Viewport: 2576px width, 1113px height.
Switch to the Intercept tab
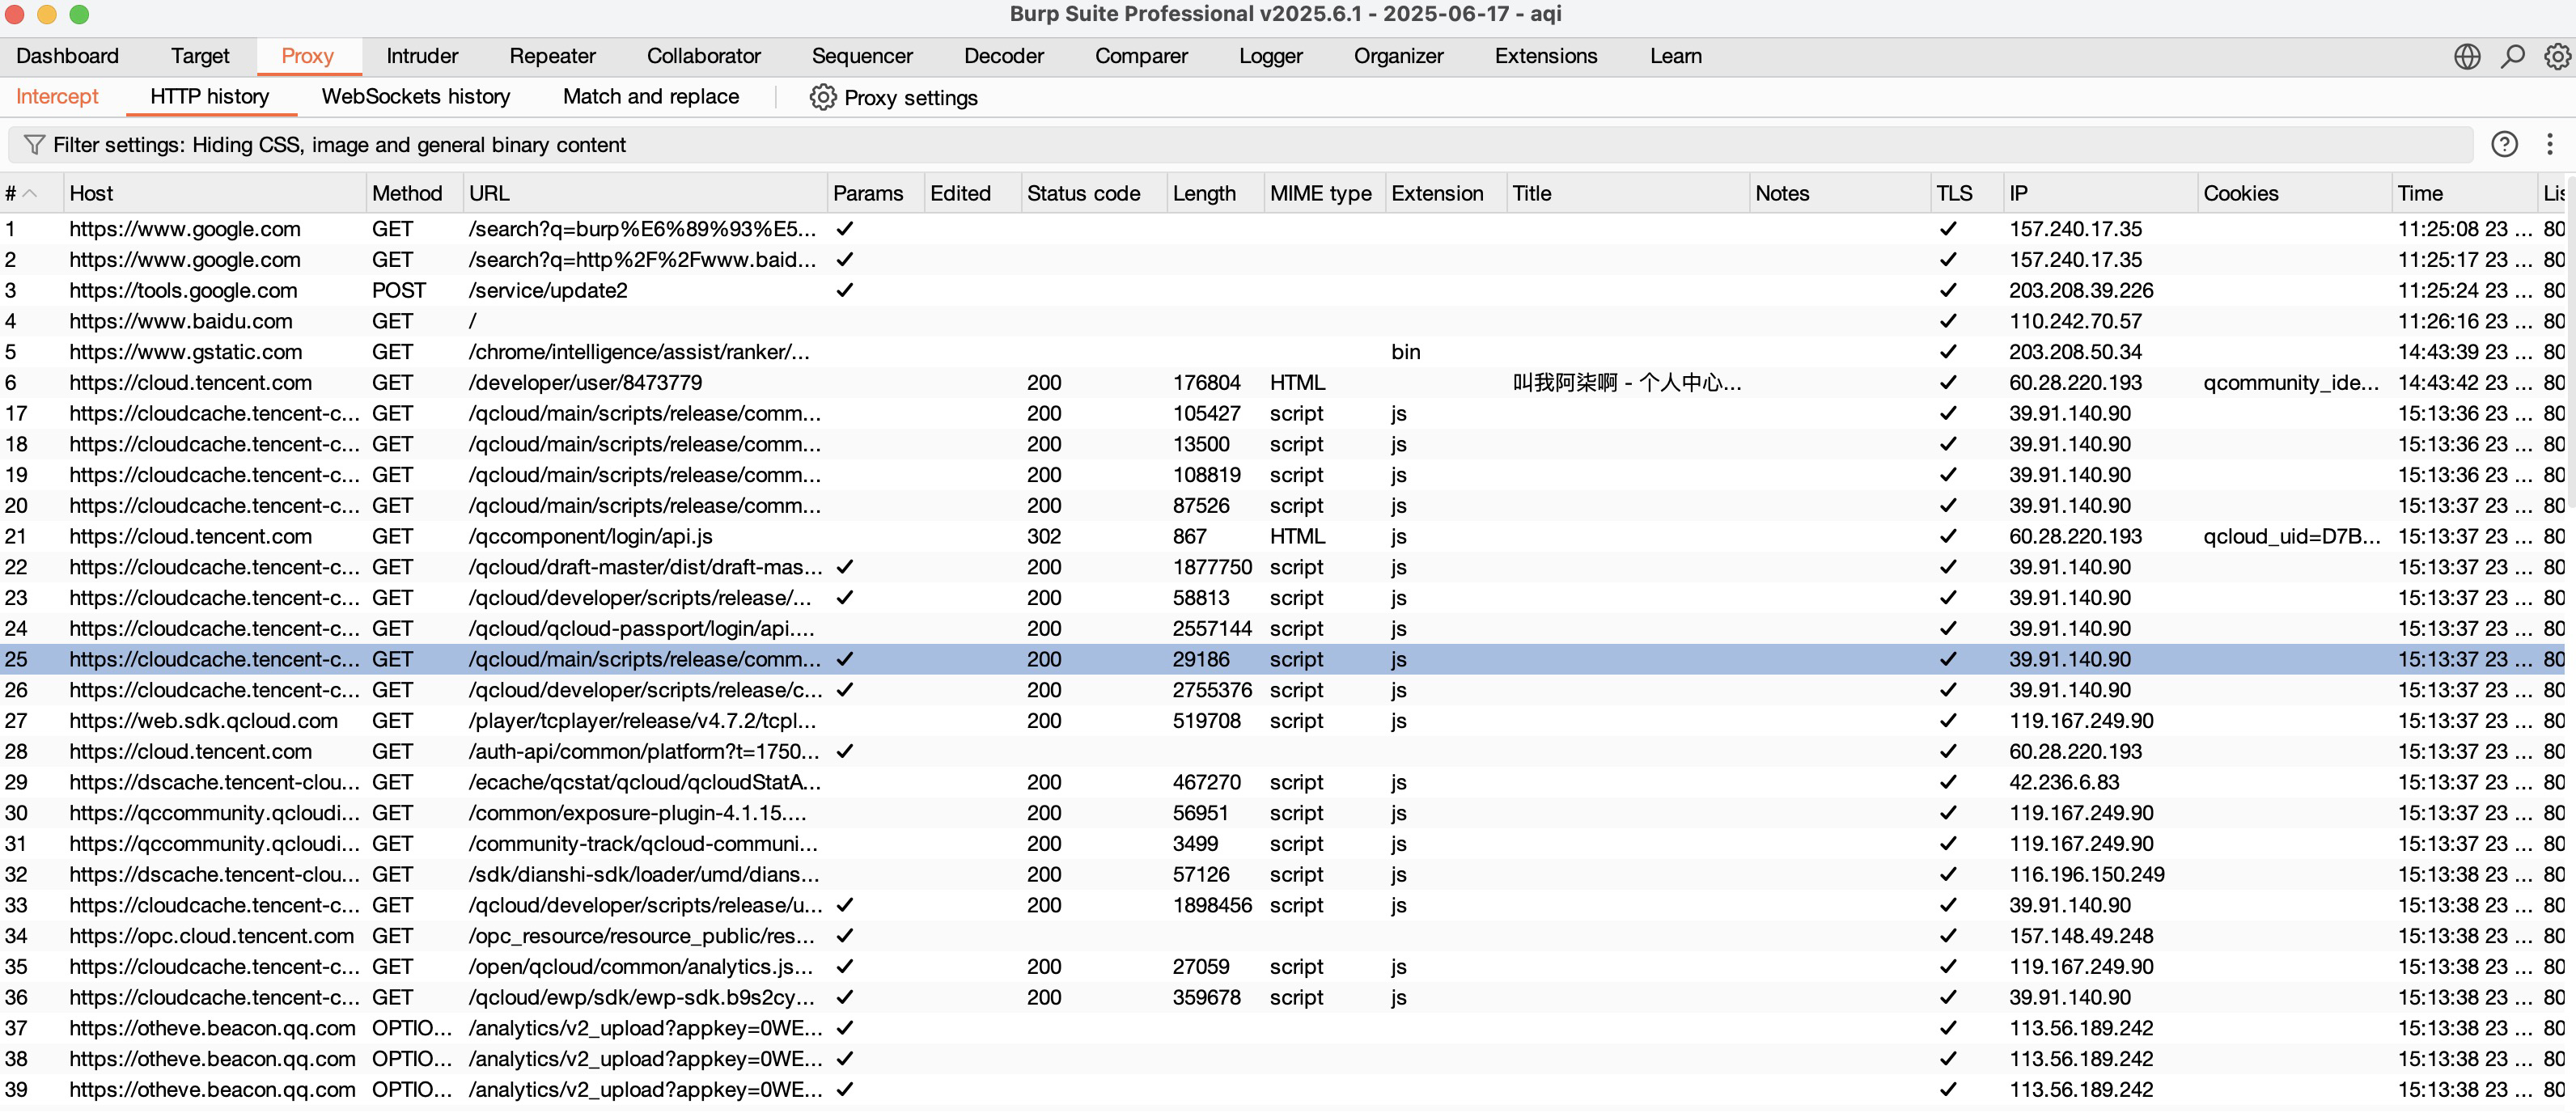(x=57, y=97)
